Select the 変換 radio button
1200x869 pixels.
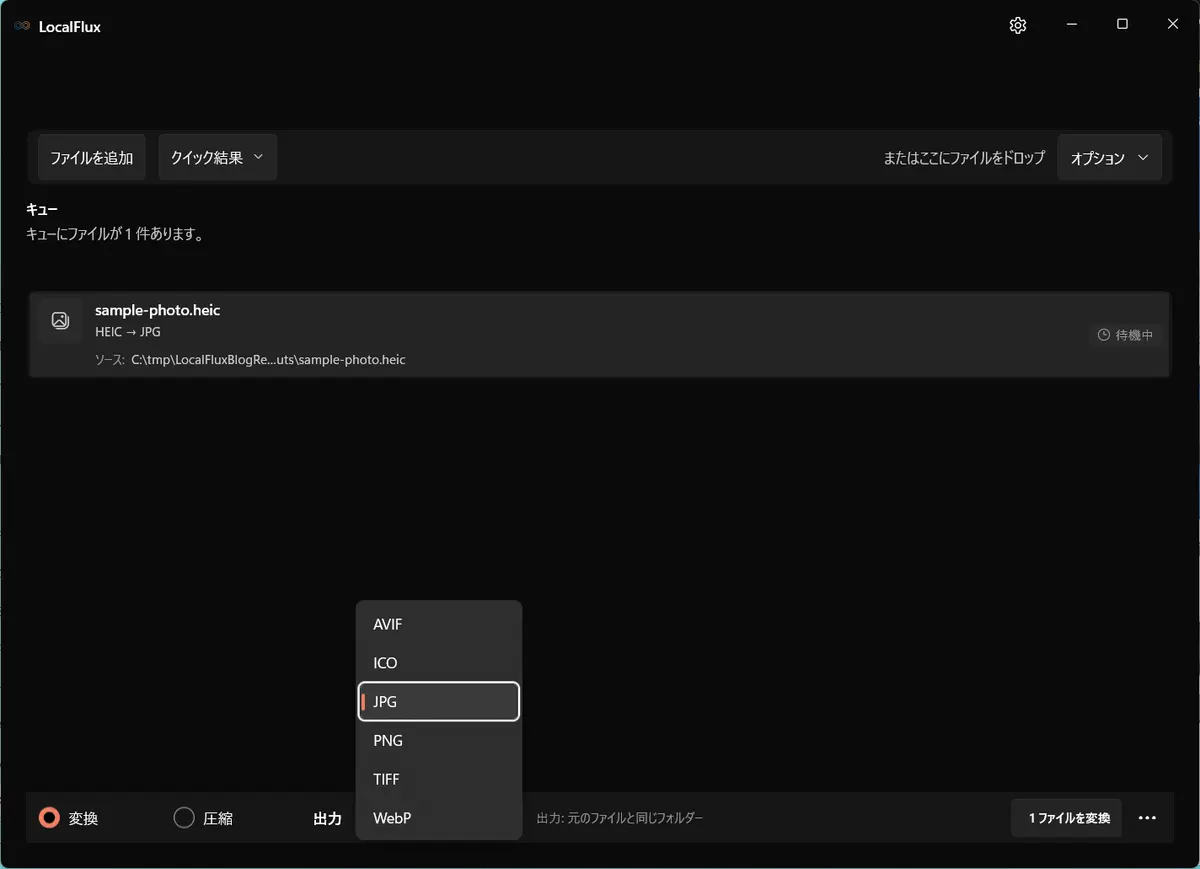point(49,818)
